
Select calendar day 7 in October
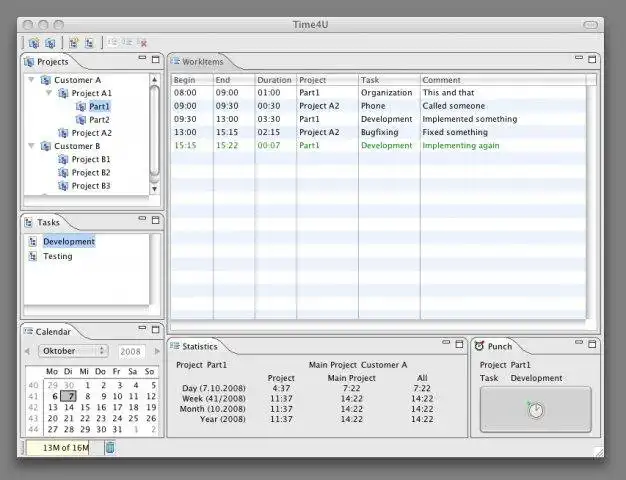point(69,397)
